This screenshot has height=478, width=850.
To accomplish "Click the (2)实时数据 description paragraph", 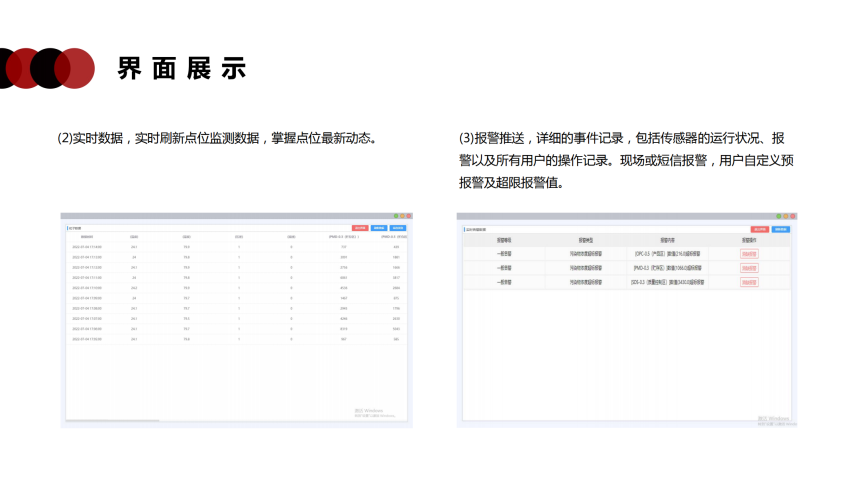I will point(218,138).
